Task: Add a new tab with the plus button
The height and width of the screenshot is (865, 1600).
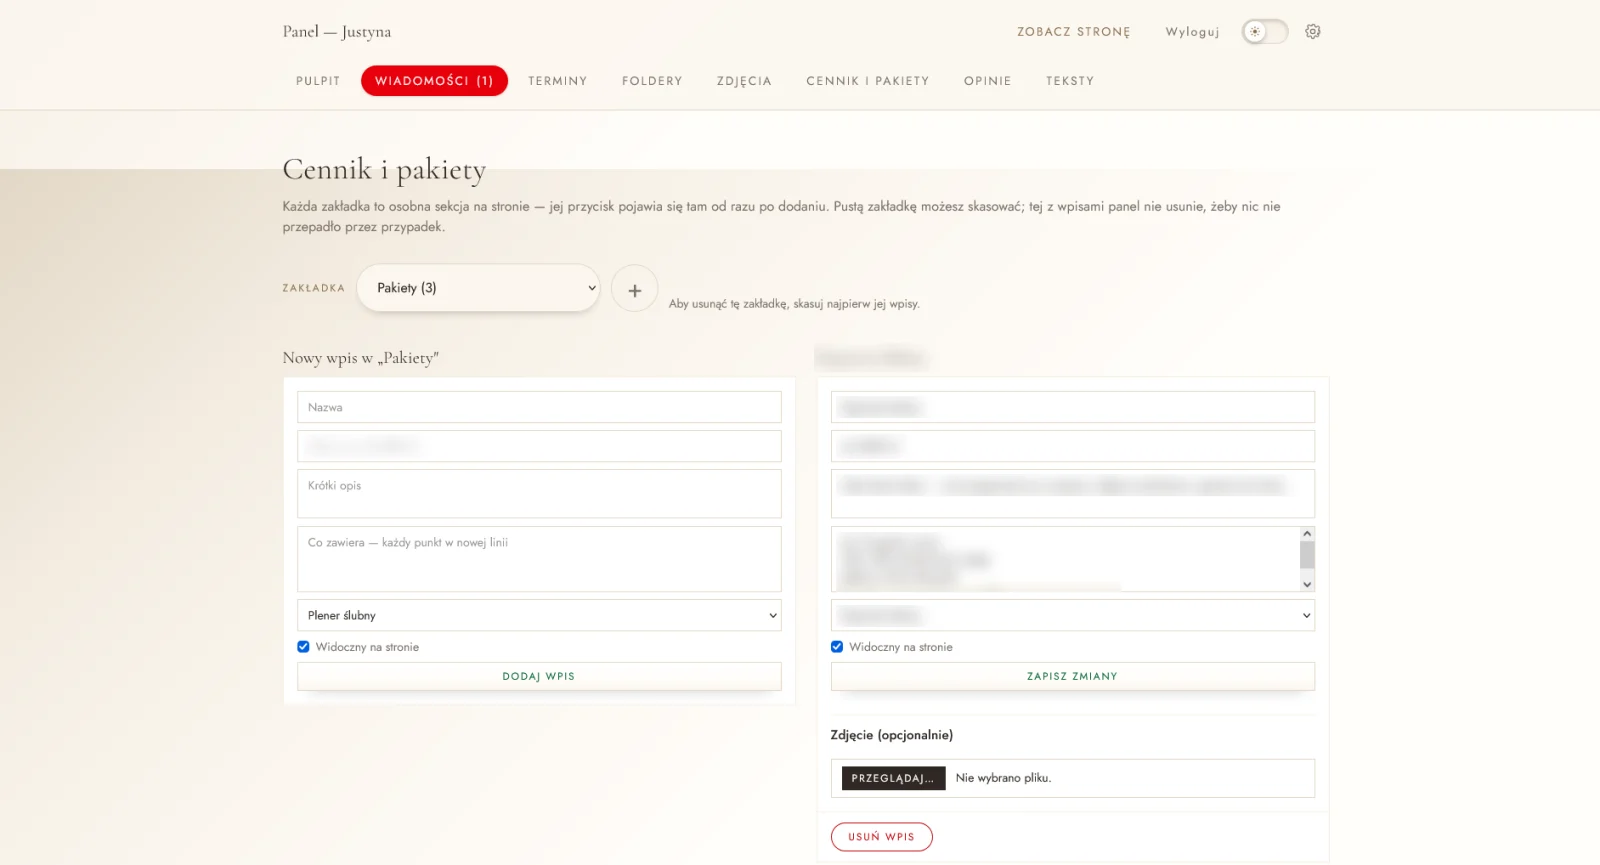Action: [x=634, y=289]
